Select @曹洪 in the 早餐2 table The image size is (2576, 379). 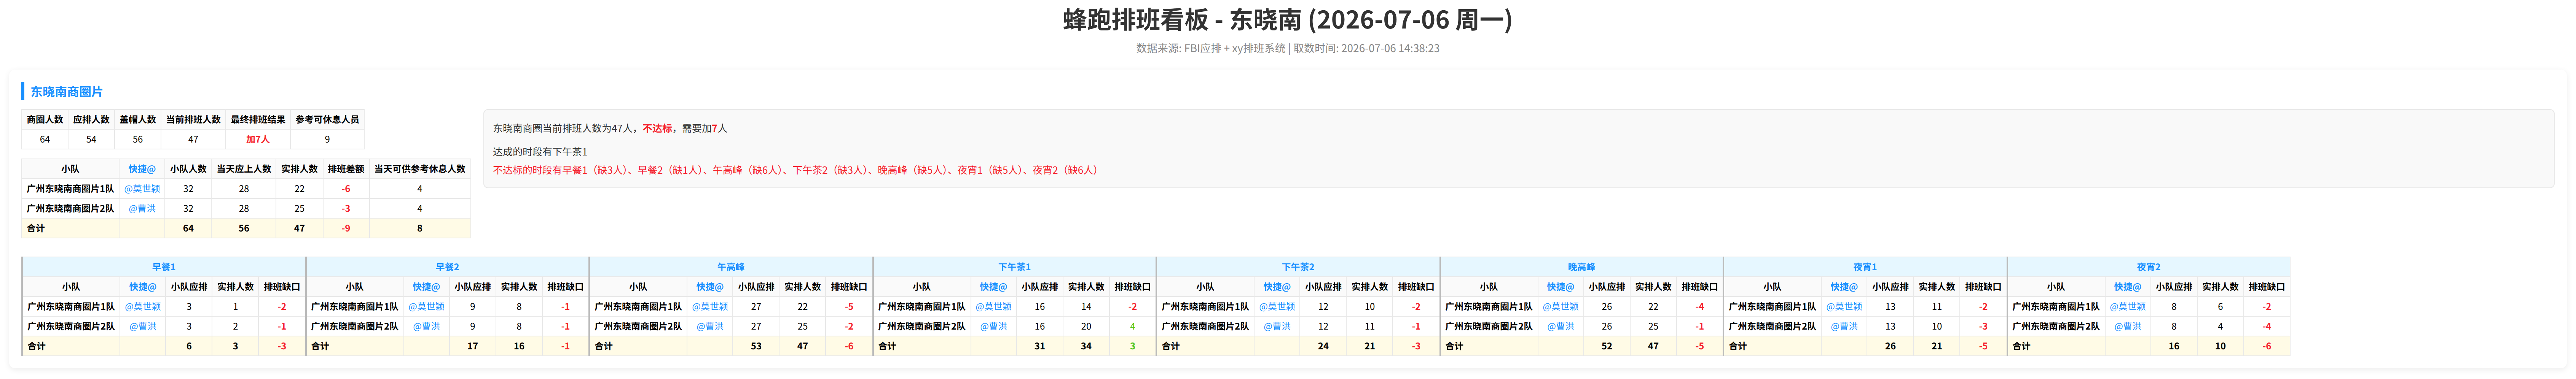(427, 327)
